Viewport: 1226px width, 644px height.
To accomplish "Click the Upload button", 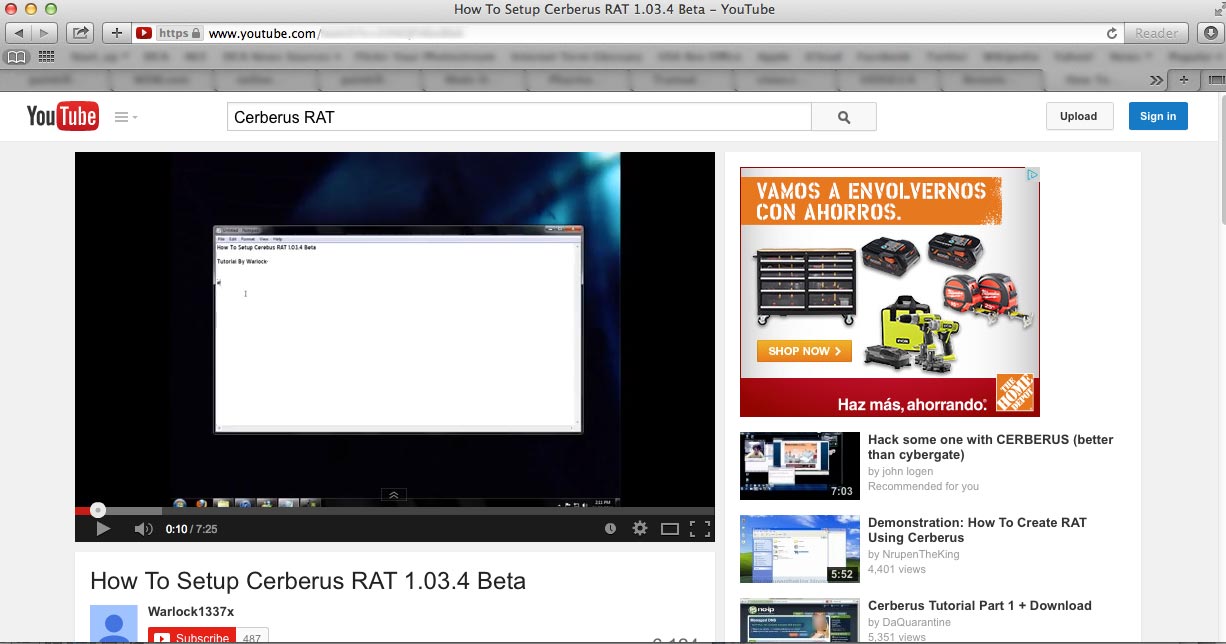I will [x=1078, y=116].
